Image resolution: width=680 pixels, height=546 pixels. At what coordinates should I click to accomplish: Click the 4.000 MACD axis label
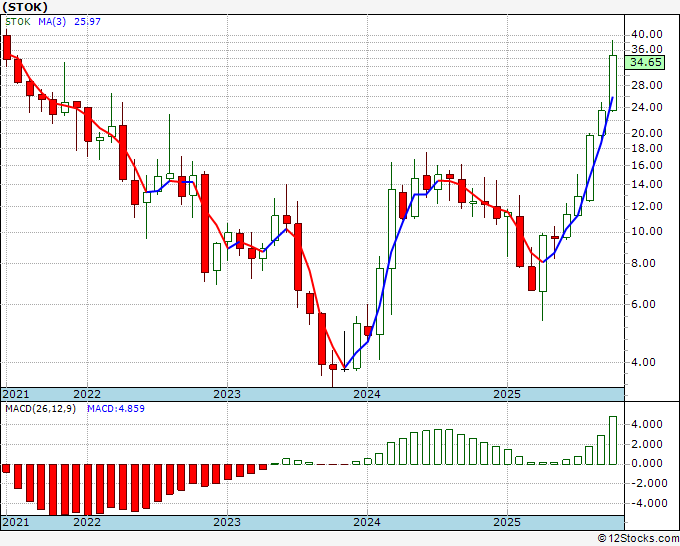tap(647, 424)
